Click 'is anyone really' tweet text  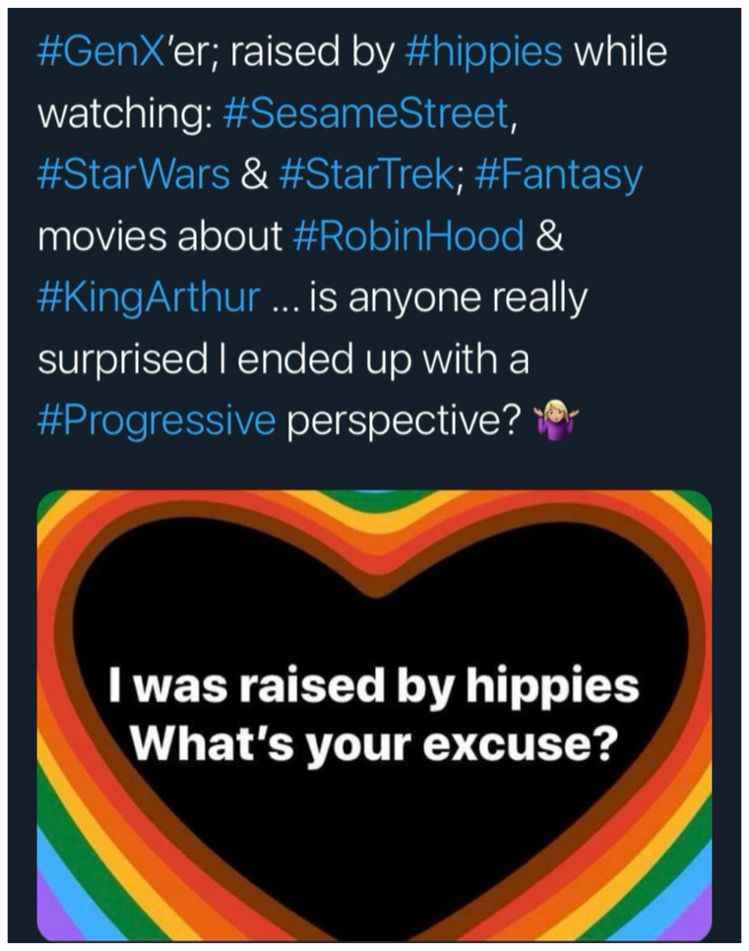click(x=449, y=300)
